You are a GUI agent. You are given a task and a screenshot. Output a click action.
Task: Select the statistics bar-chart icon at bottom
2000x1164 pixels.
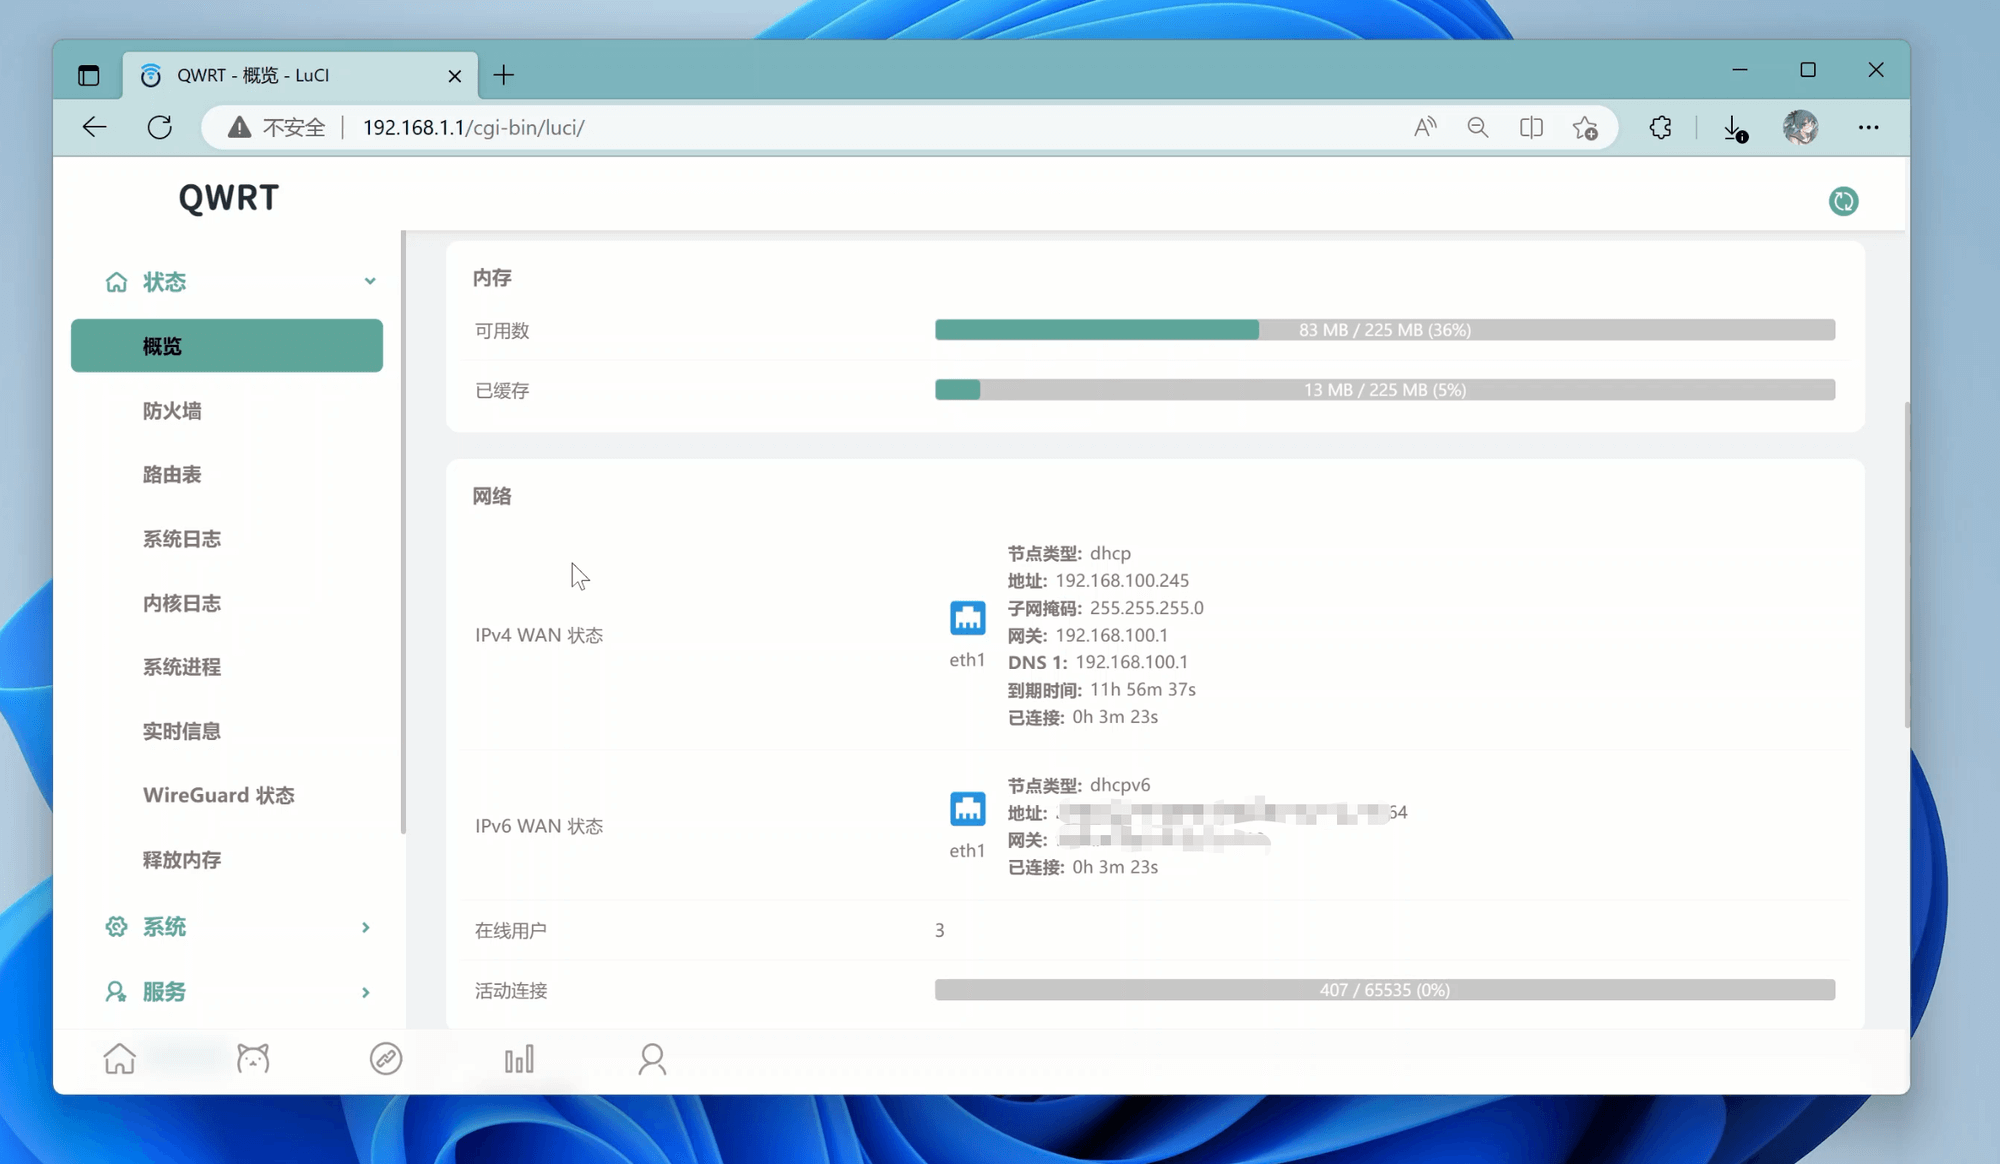tap(519, 1058)
